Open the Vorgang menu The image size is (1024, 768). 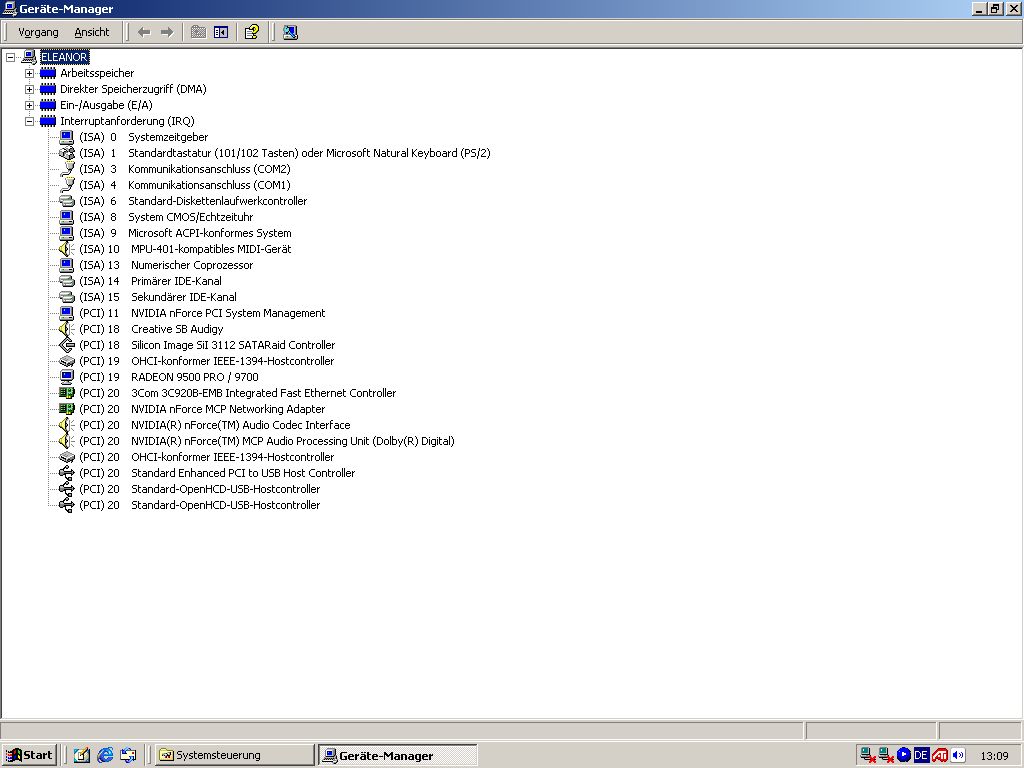coord(38,32)
